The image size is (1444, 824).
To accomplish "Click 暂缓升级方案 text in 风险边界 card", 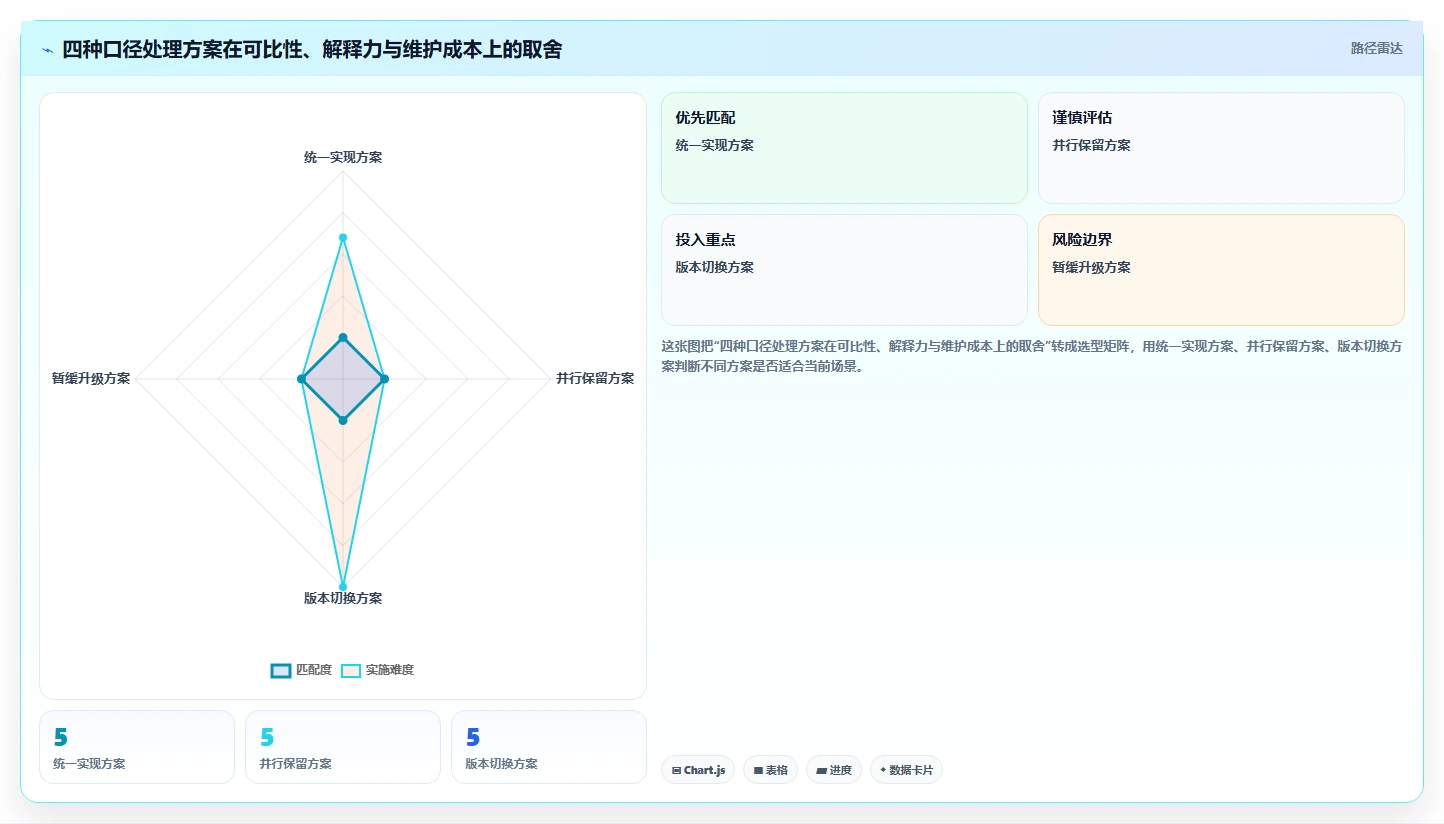I will pyautogui.click(x=1091, y=267).
